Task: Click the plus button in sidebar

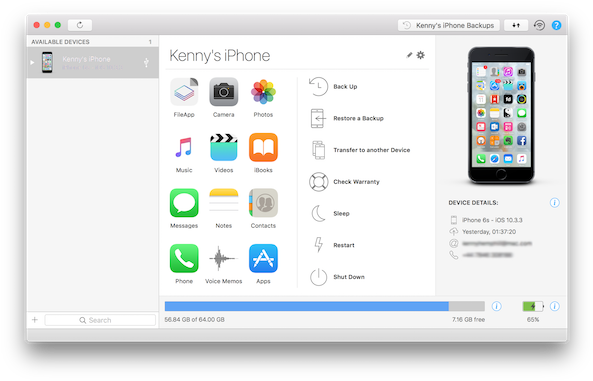Action: coord(35,320)
